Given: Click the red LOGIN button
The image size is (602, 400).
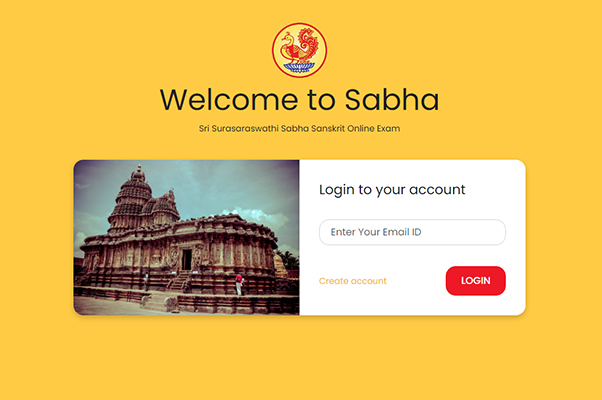Looking at the screenshot, I should [475, 281].
